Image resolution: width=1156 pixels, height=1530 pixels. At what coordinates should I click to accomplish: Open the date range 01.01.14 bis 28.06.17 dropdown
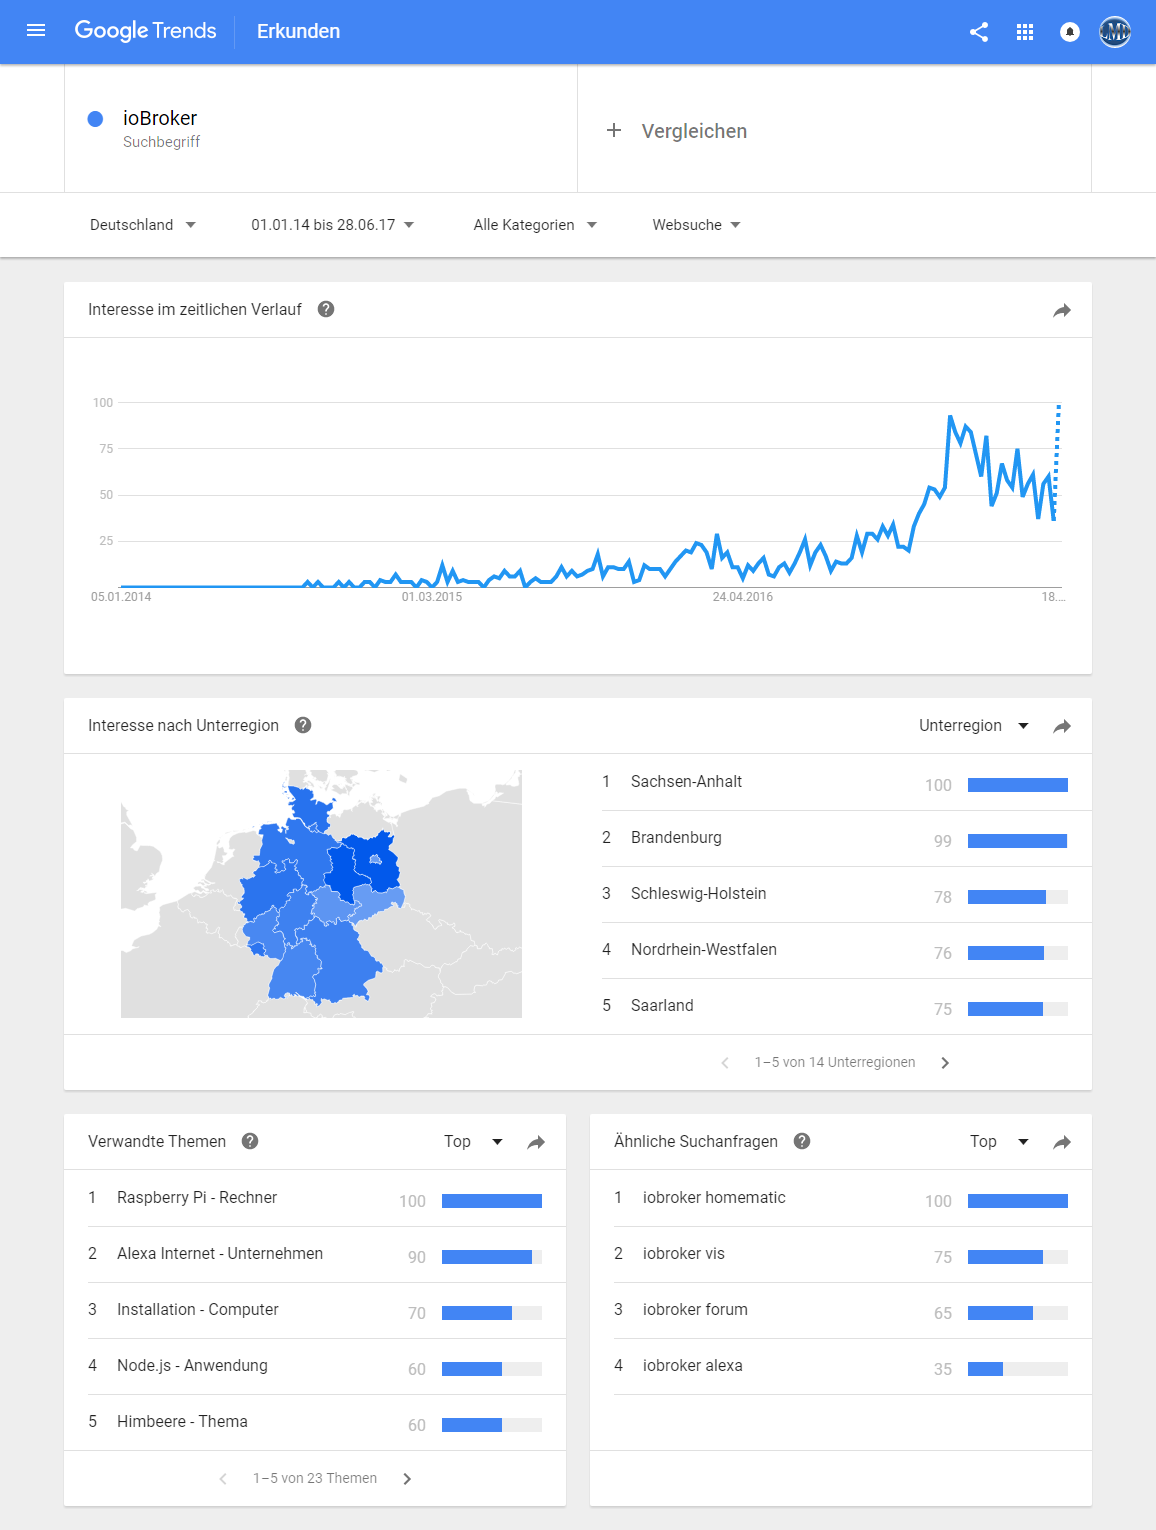(x=333, y=225)
